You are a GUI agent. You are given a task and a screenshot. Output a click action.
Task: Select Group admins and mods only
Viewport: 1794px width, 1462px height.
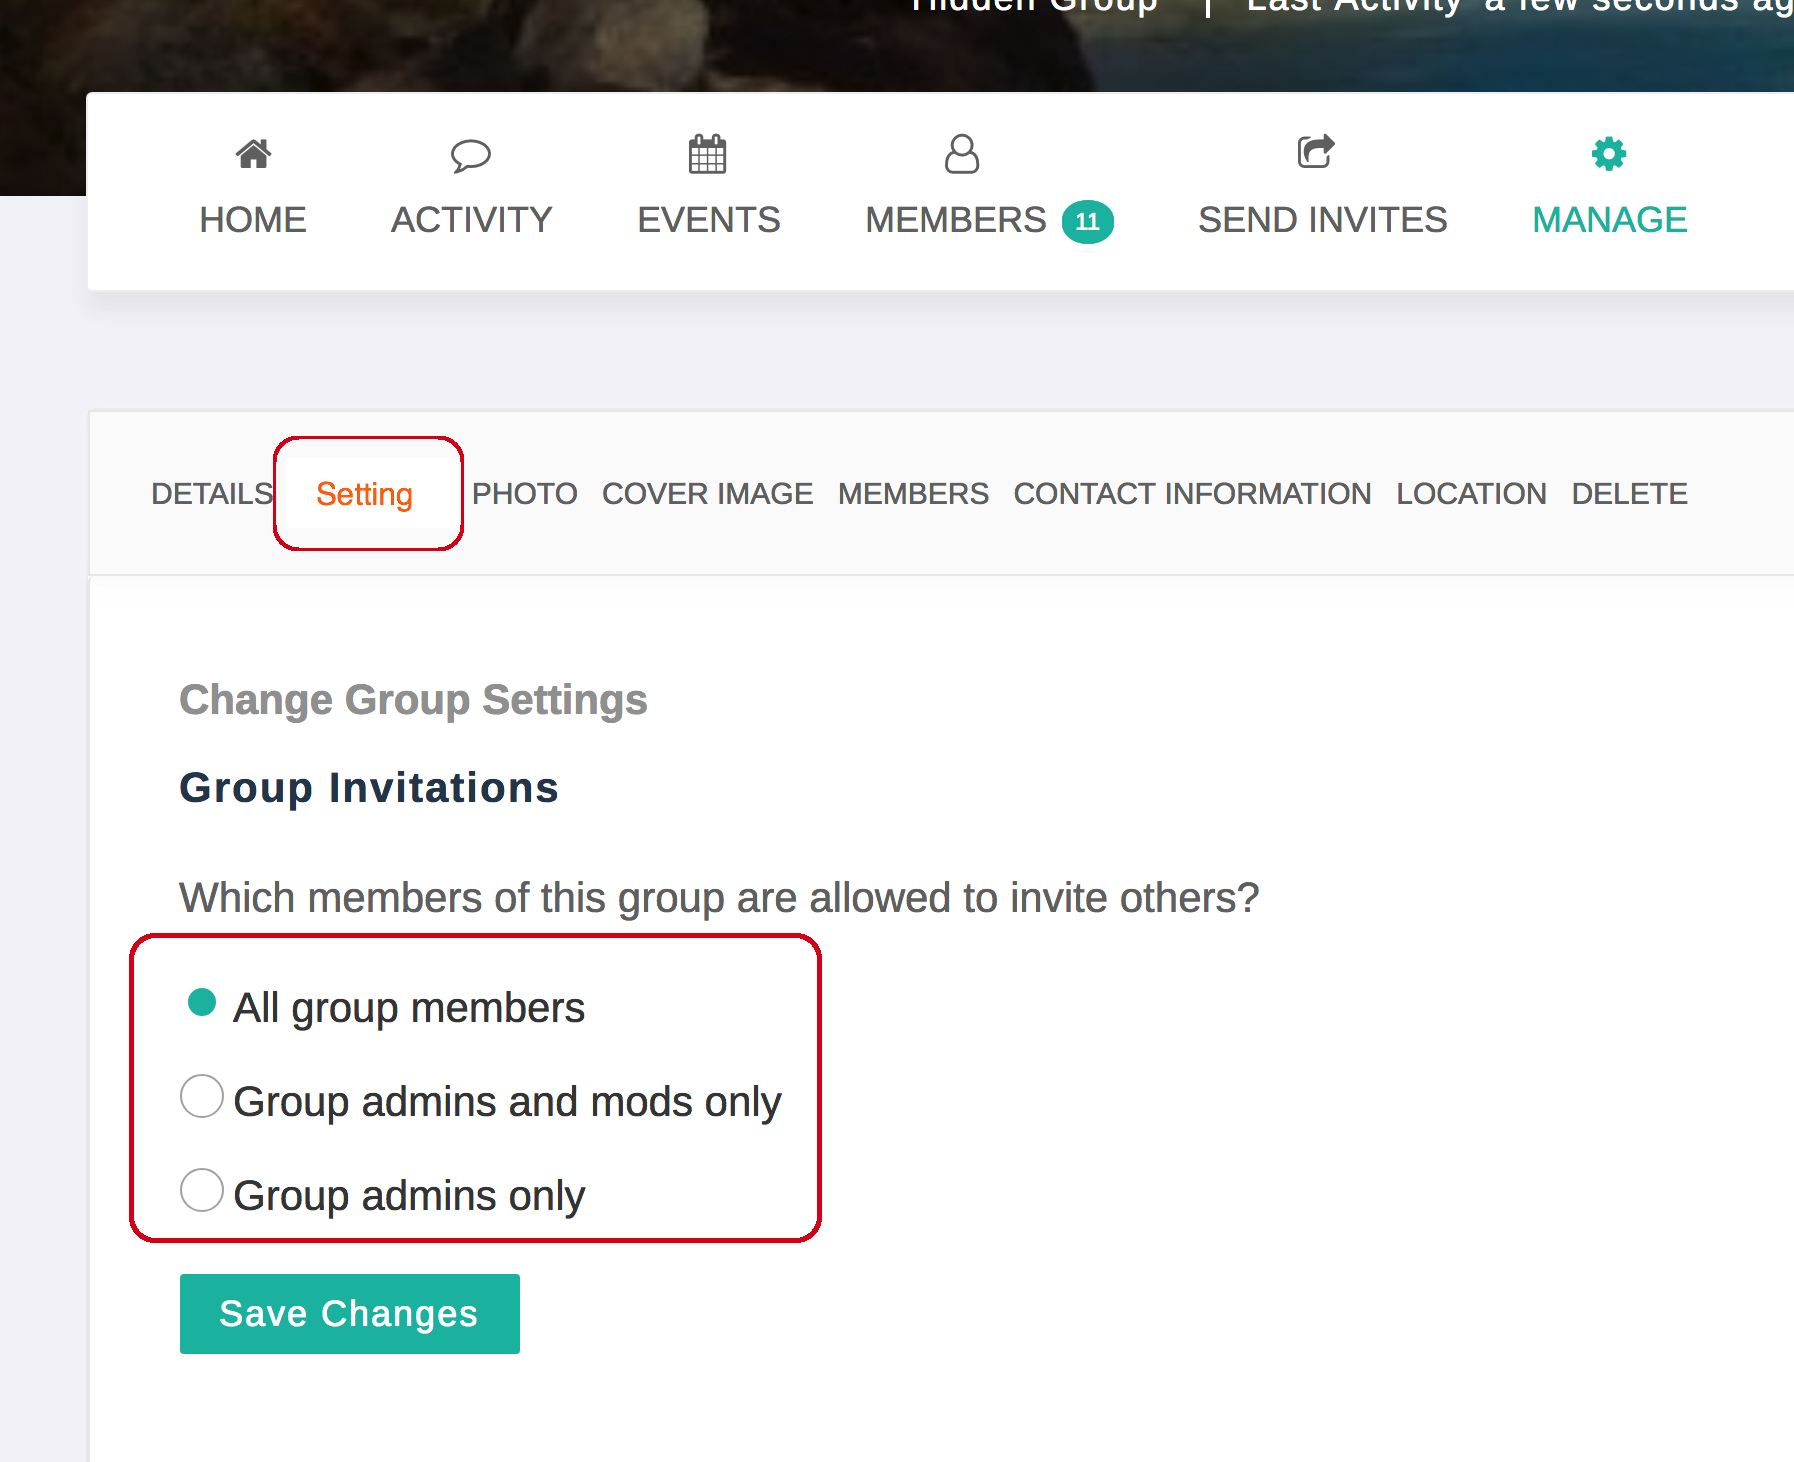(202, 1097)
